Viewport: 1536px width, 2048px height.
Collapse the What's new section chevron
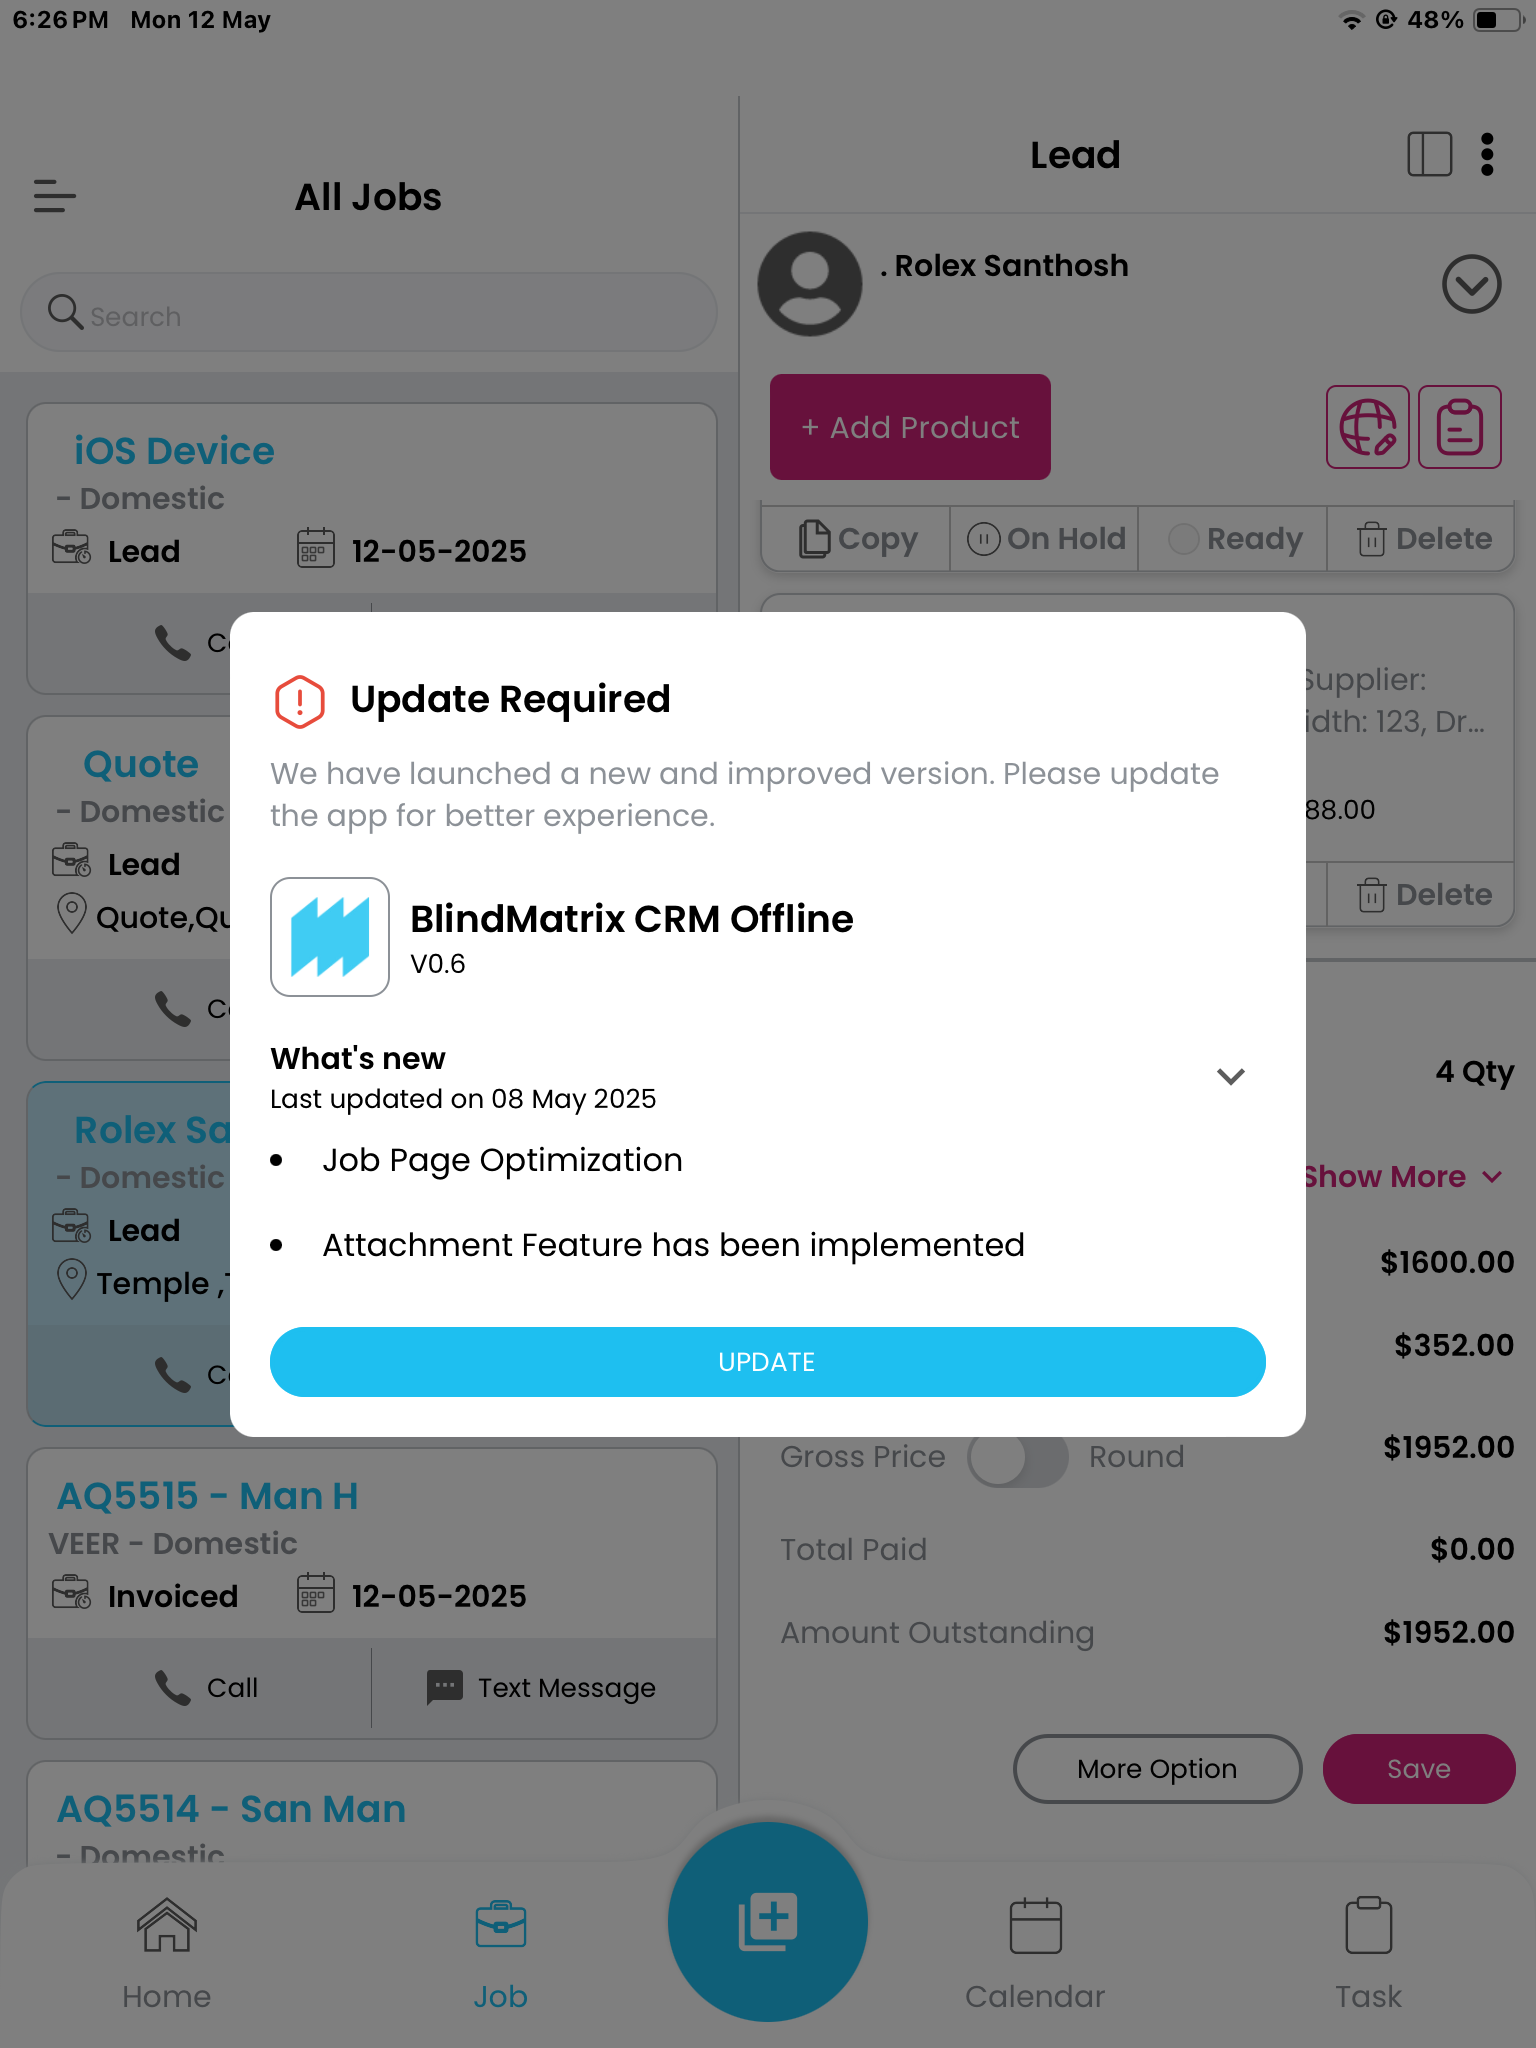[1230, 1076]
